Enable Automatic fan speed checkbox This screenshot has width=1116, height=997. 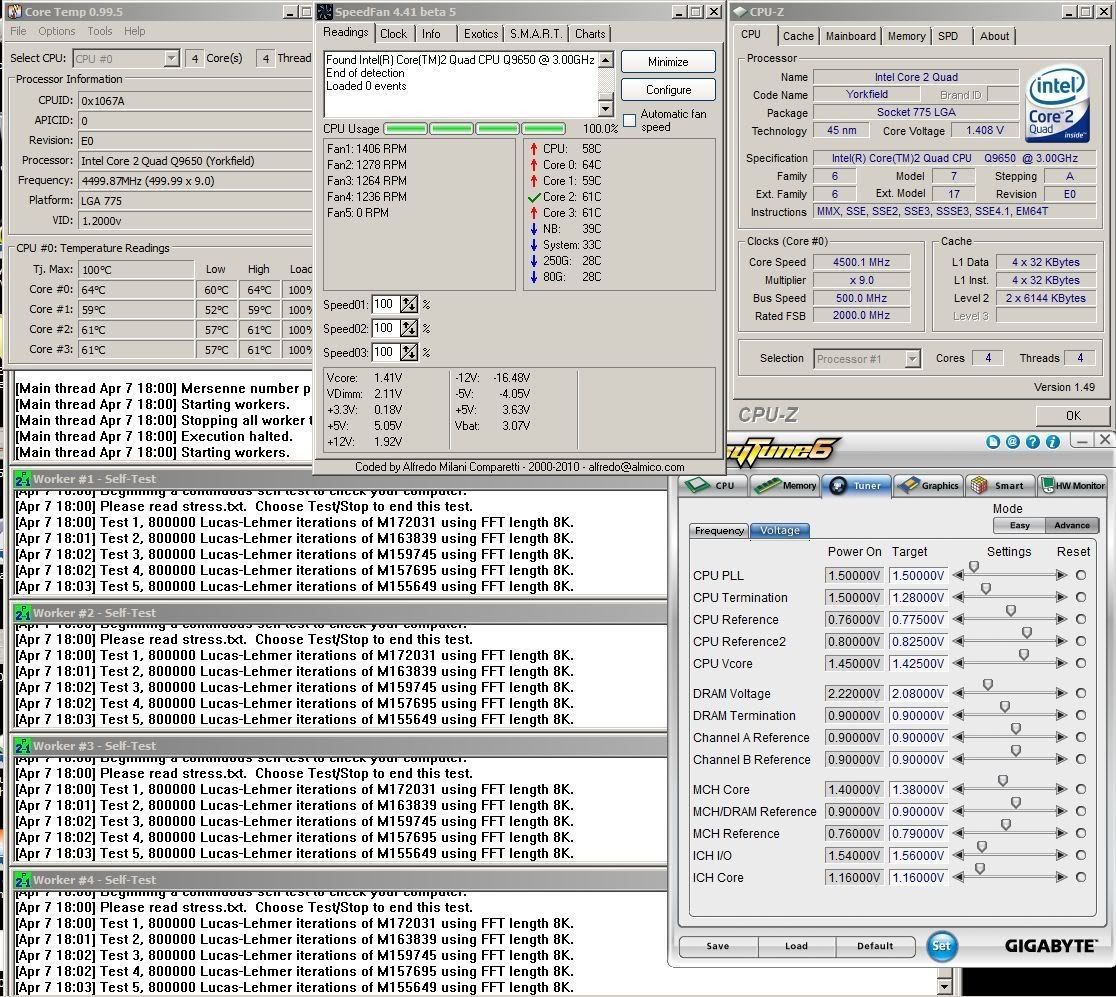(629, 120)
